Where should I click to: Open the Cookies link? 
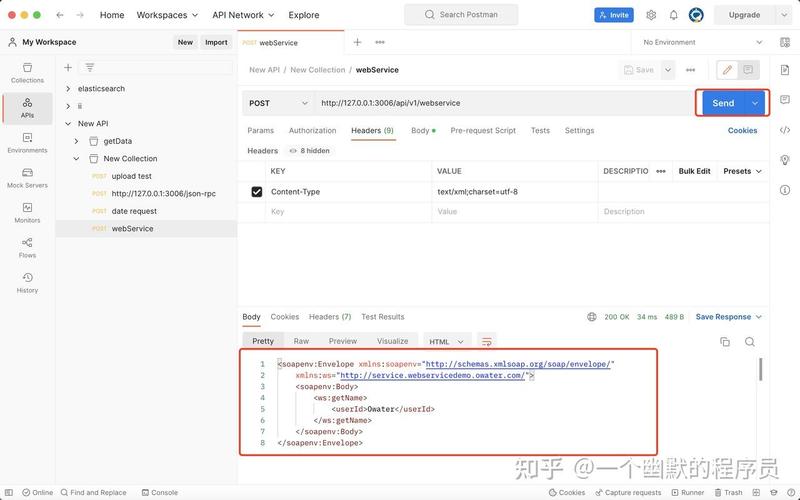742,131
